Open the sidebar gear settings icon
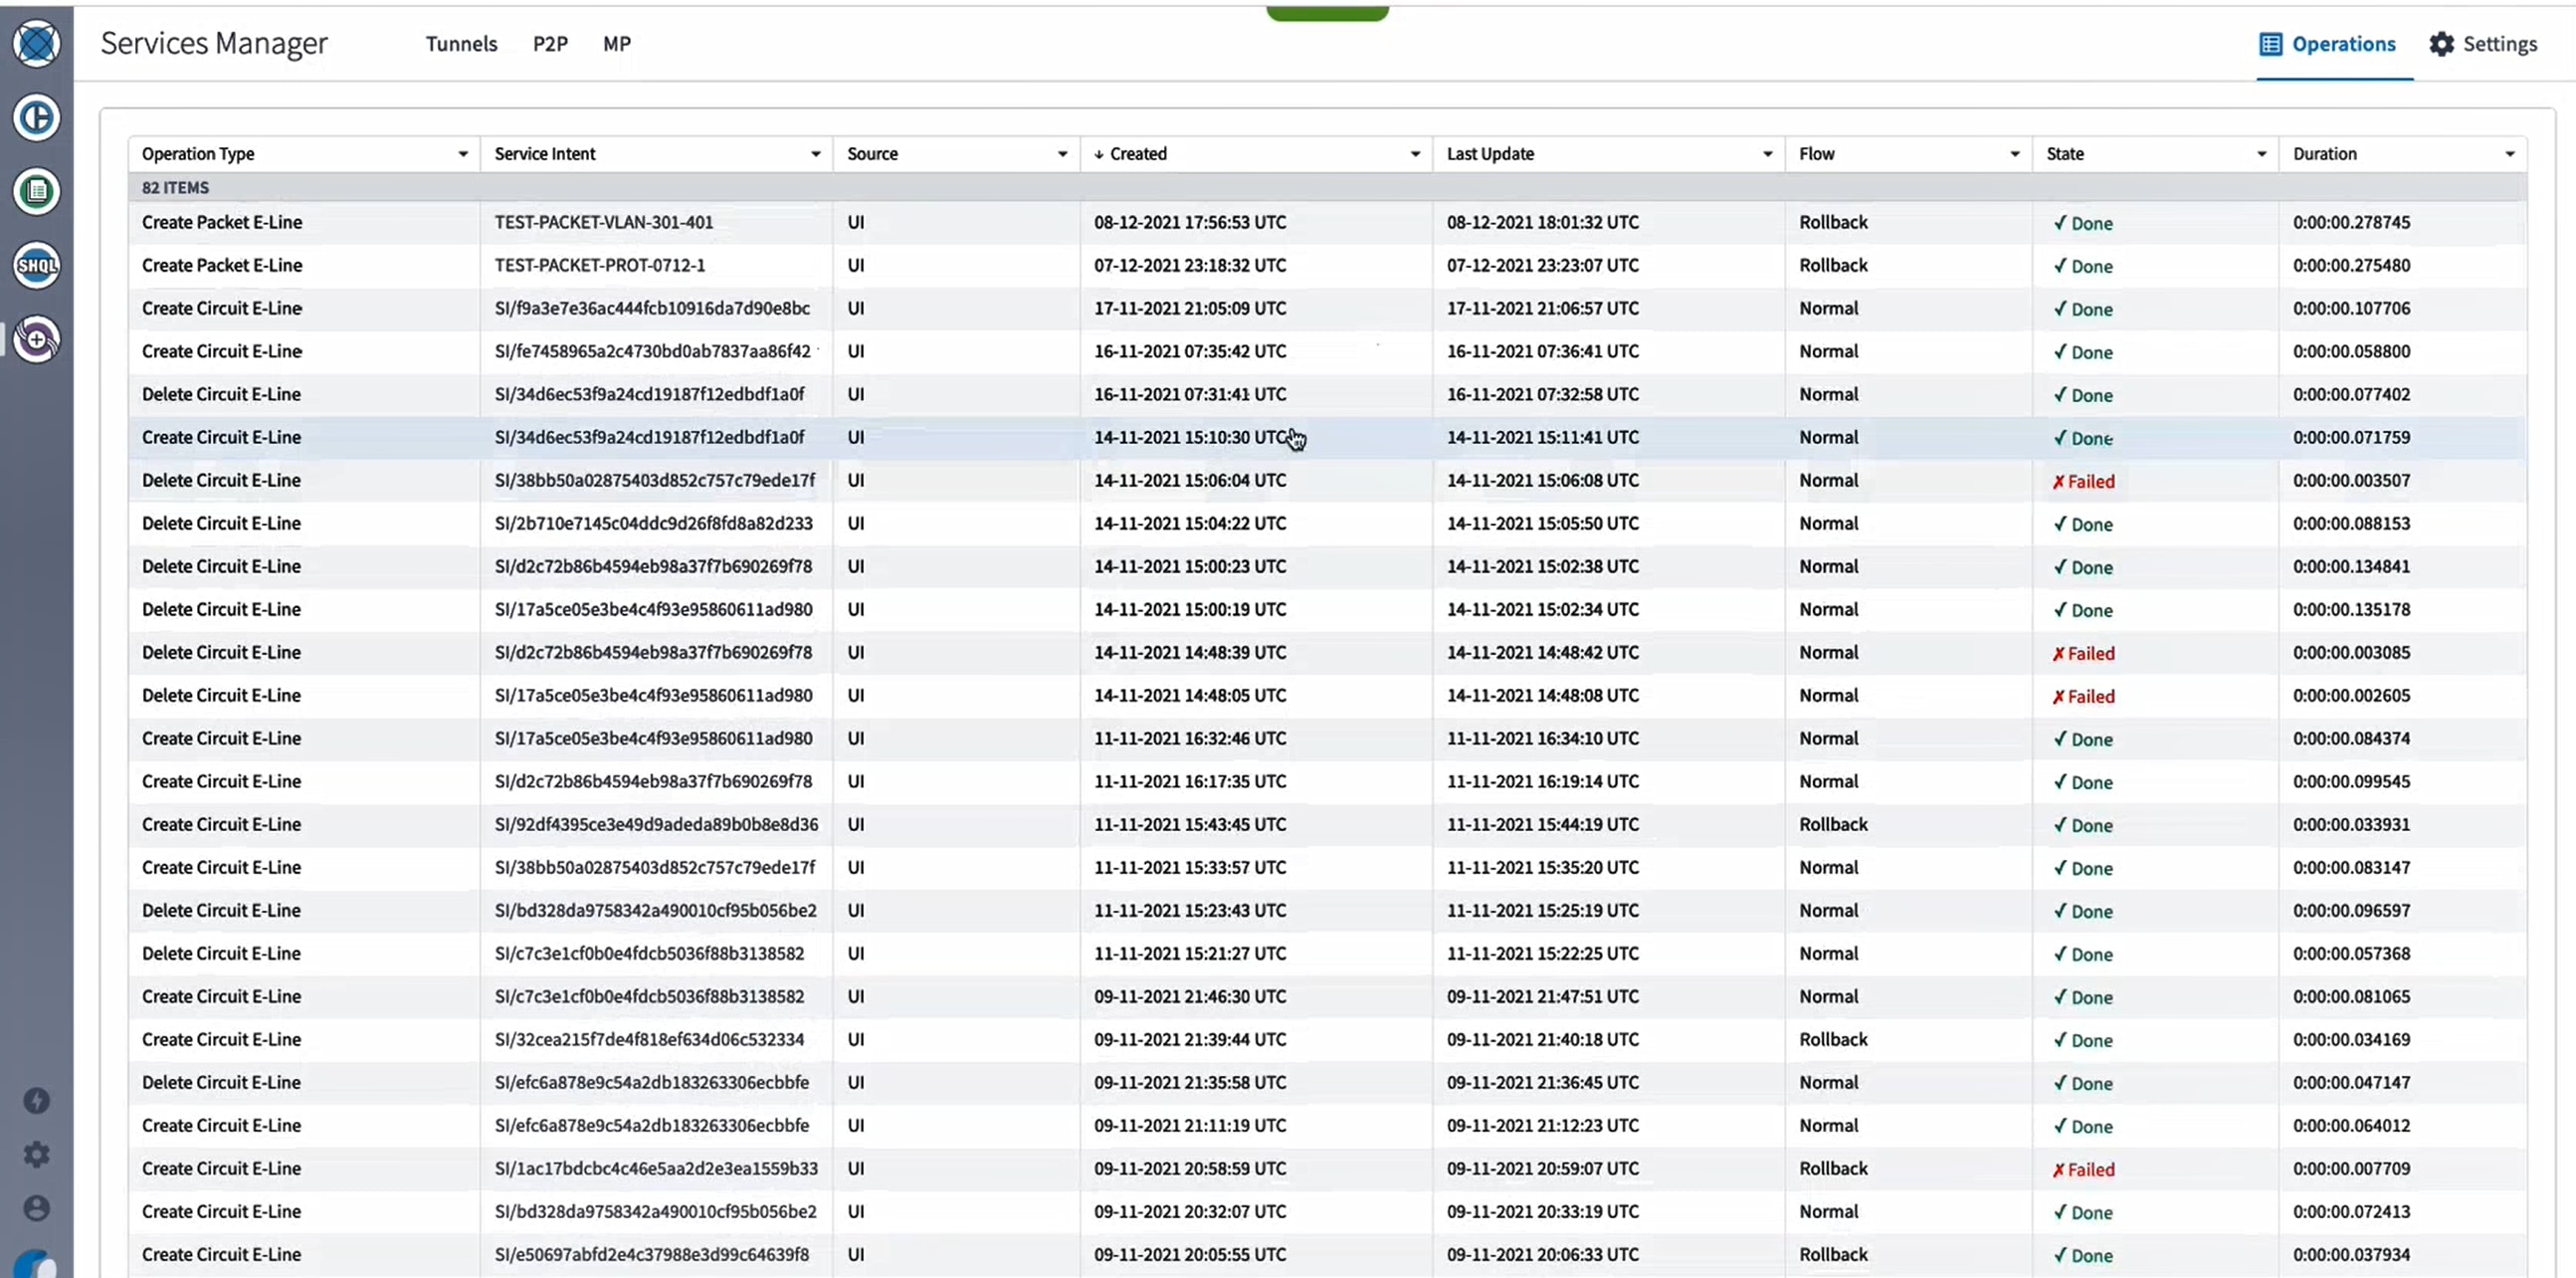 [37, 1155]
